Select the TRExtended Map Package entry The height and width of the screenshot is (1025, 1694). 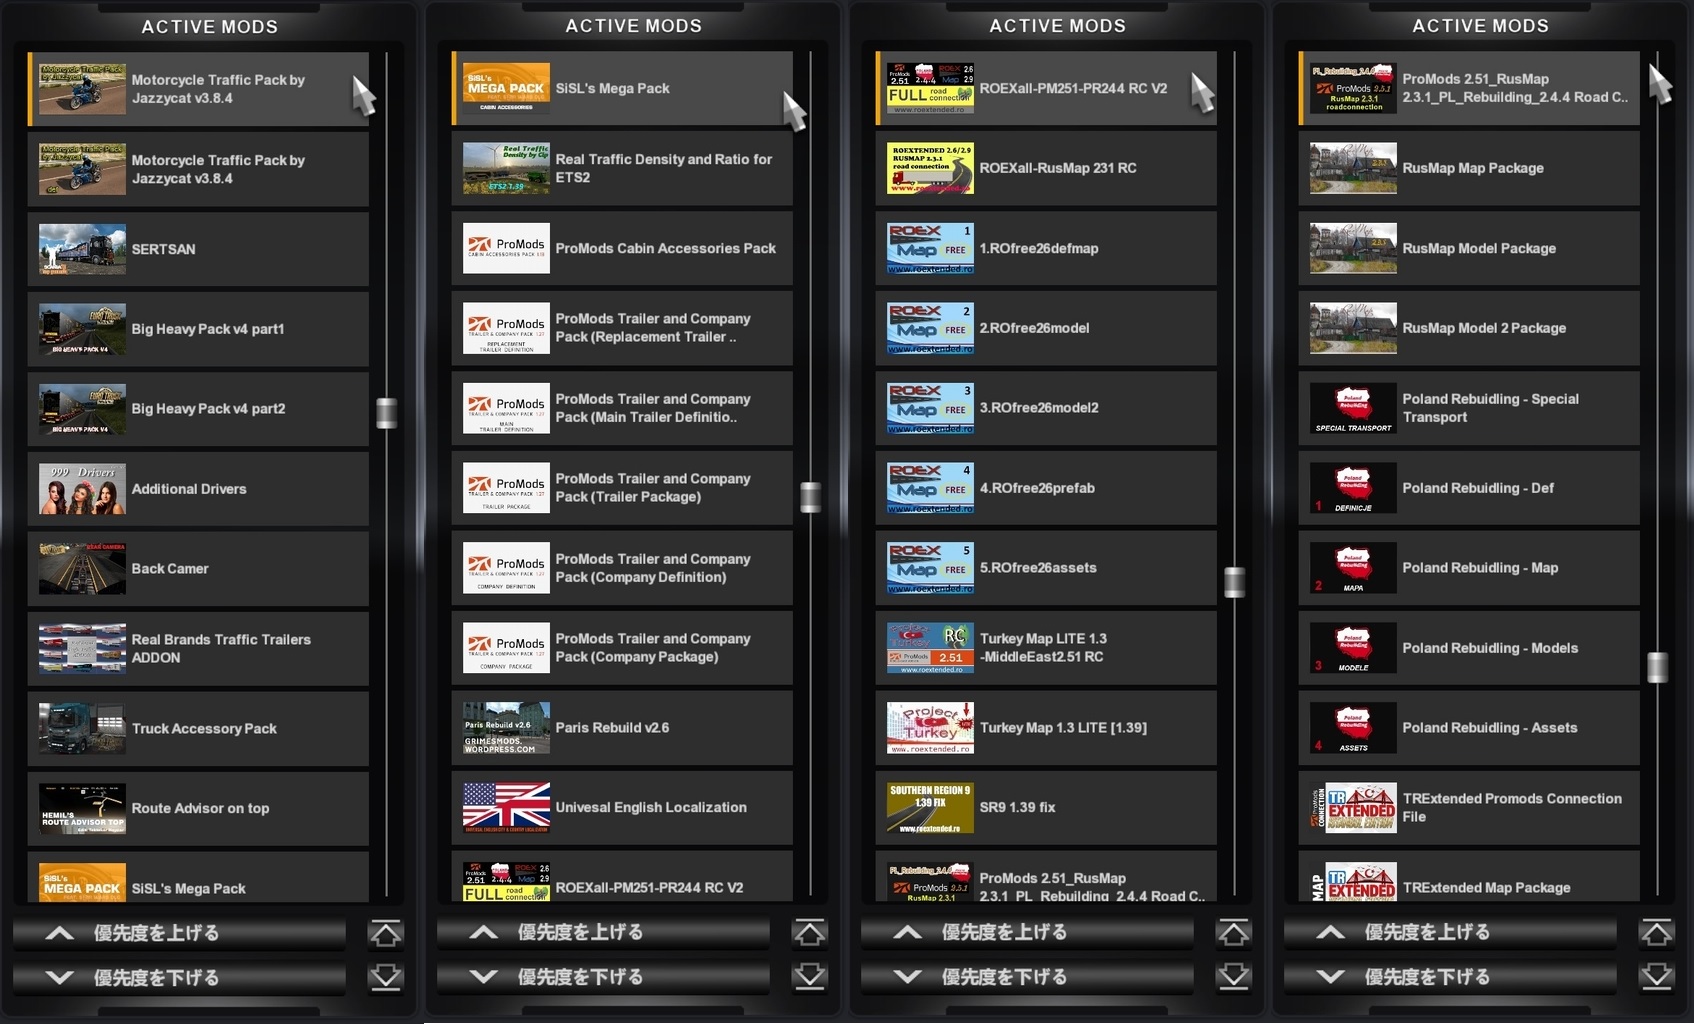[x=1469, y=876]
